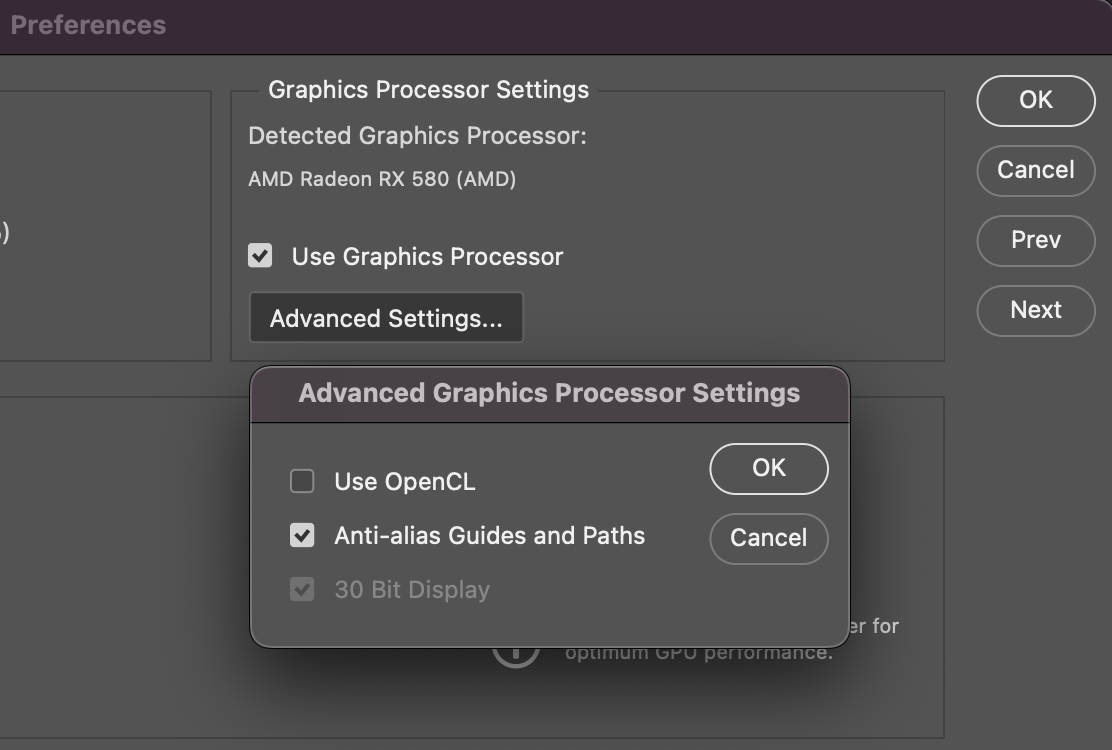The image size is (1112, 750).
Task: Click the Advanced Graphics Processor Settings title bar
Action: pyautogui.click(x=549, y=393)
